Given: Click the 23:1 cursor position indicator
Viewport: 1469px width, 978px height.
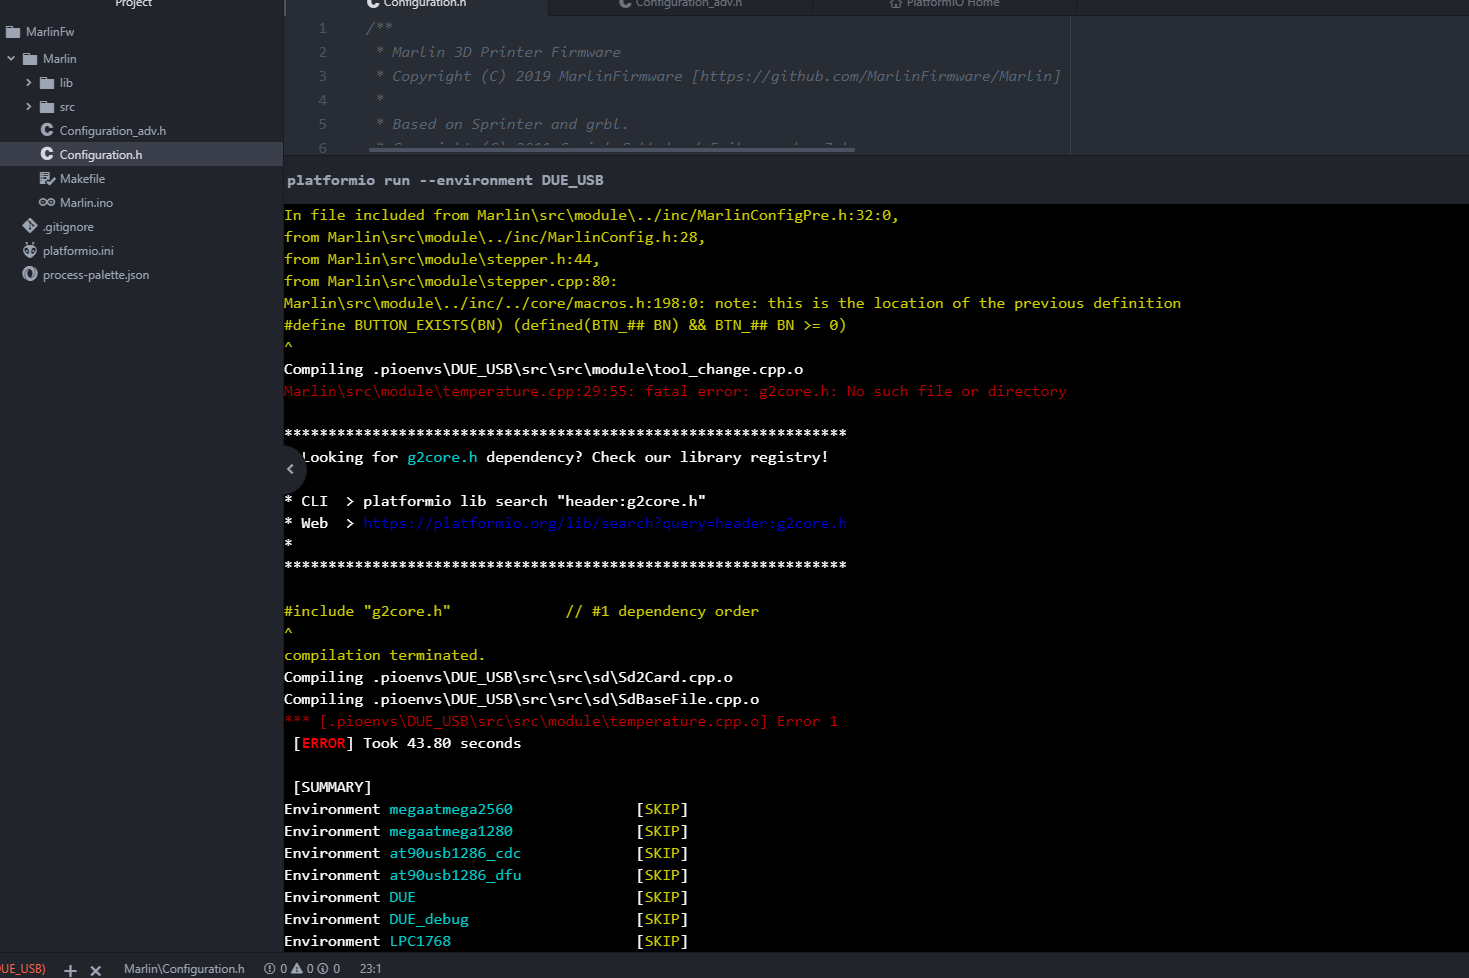Looking at the screenshot, I should coord(370,969).
